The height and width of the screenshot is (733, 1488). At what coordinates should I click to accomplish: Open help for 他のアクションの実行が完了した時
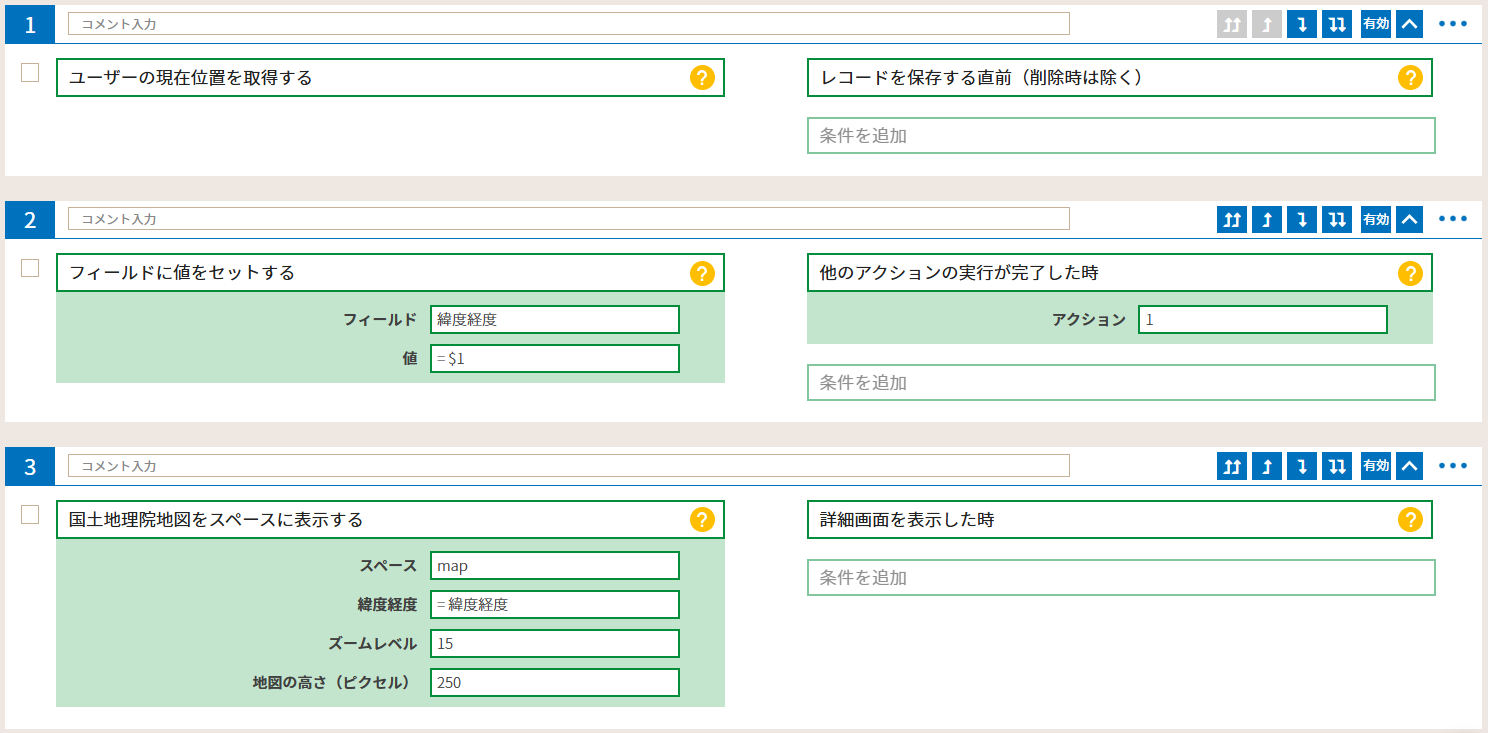click(1409, 273)
